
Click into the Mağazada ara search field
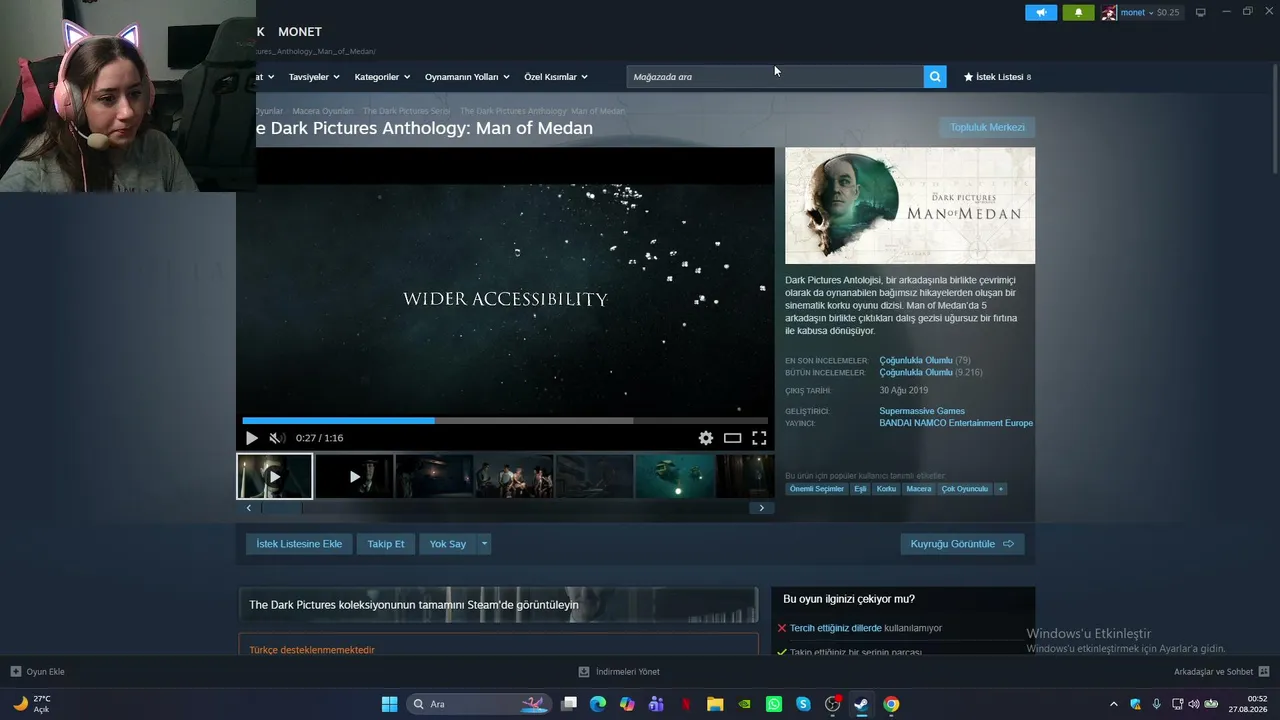pyautogui.click(x=775, y=77)
